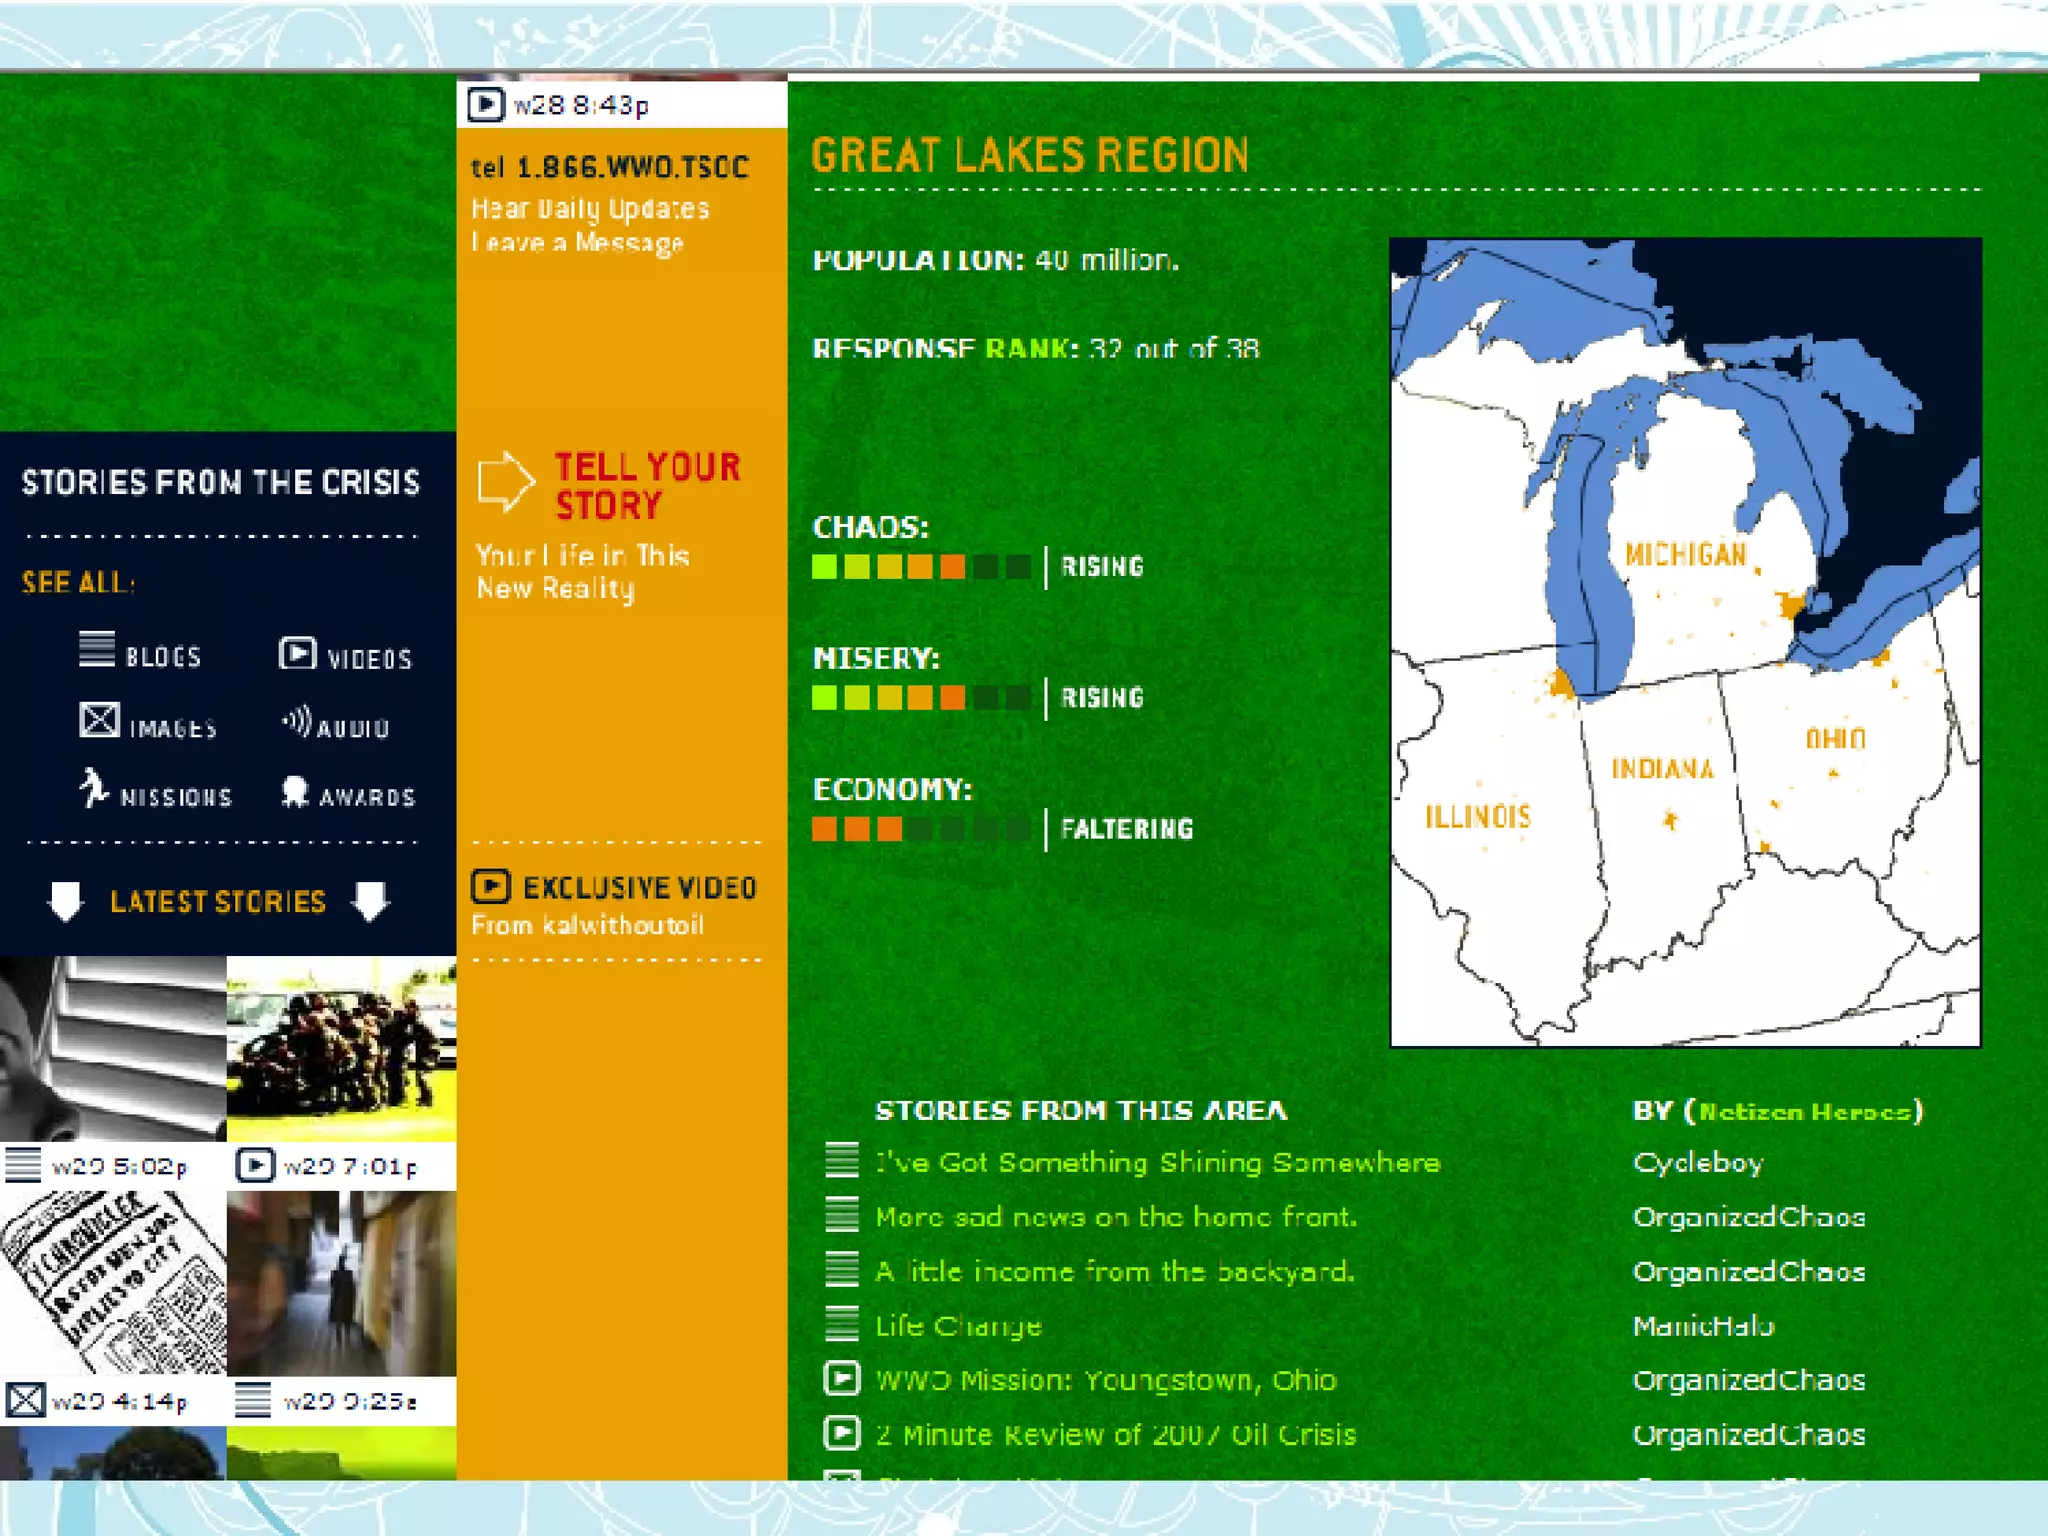
Task: Click the Blogs lines icon
Action: click(97, 650)
